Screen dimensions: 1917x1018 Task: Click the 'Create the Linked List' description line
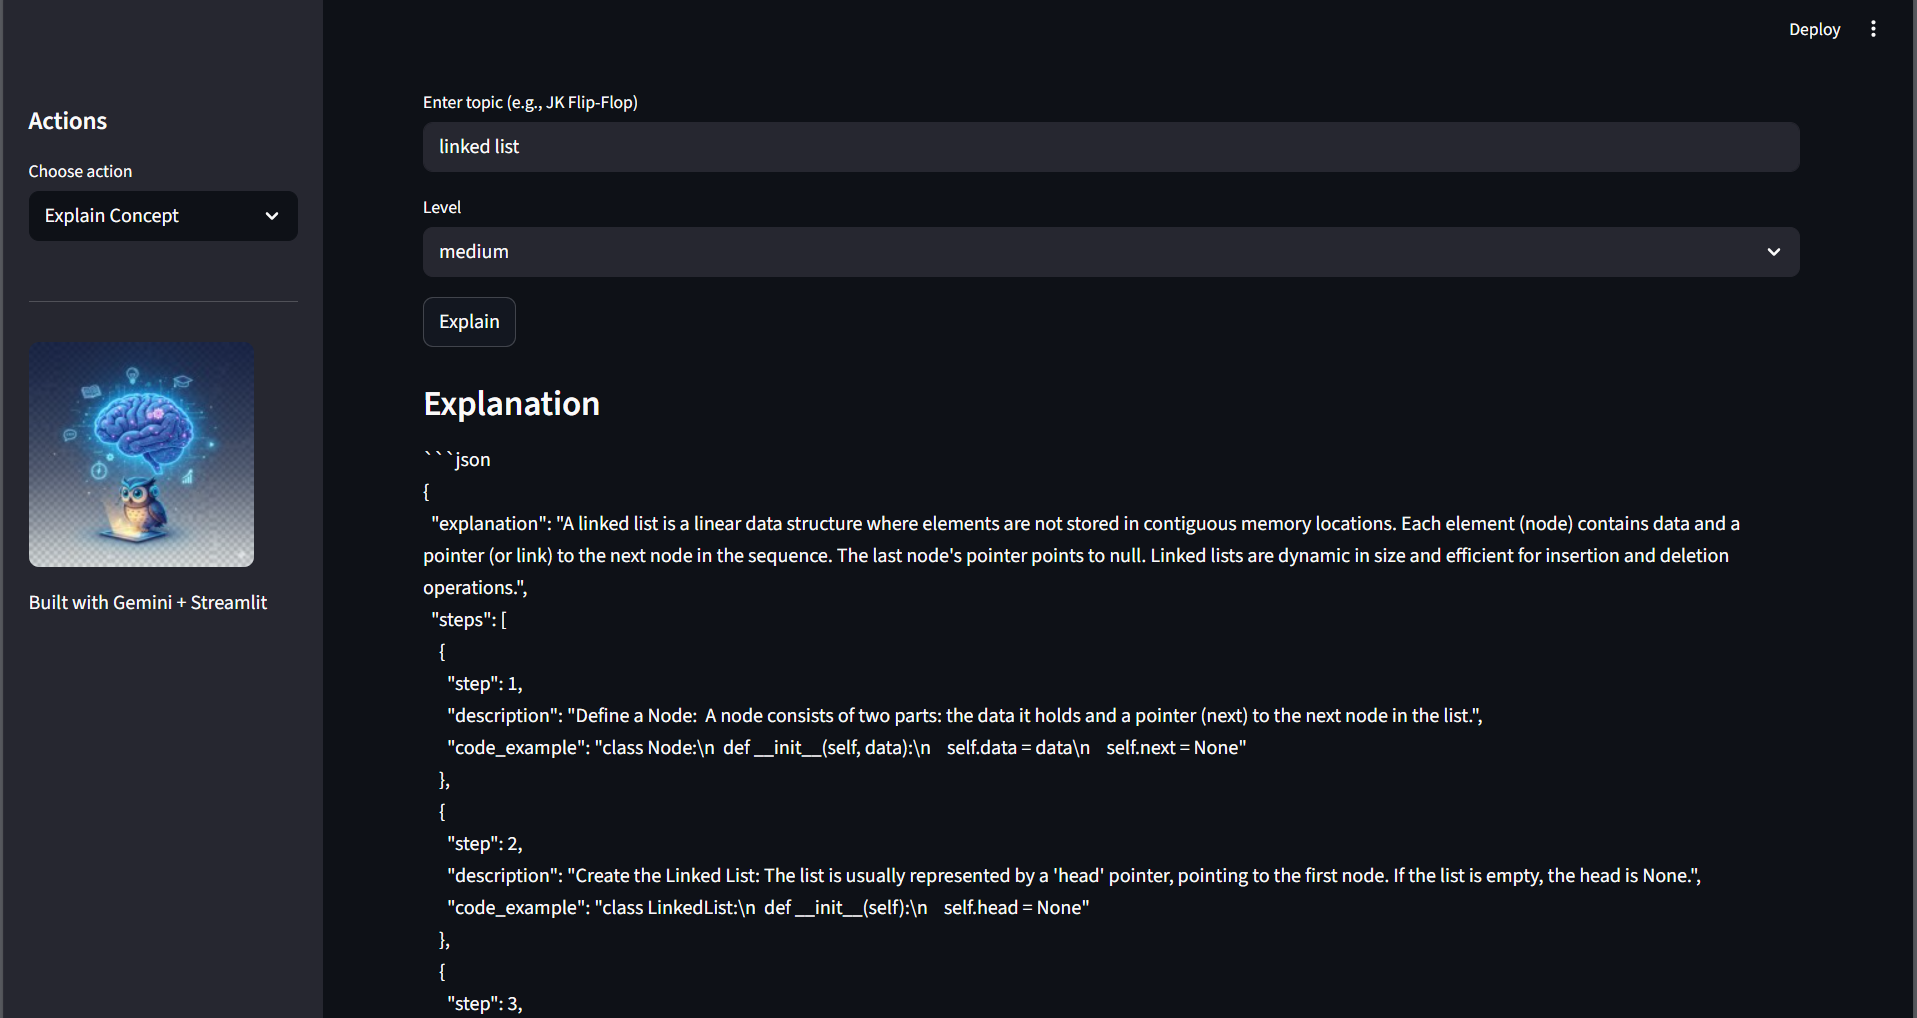[x=1074, y=875]
